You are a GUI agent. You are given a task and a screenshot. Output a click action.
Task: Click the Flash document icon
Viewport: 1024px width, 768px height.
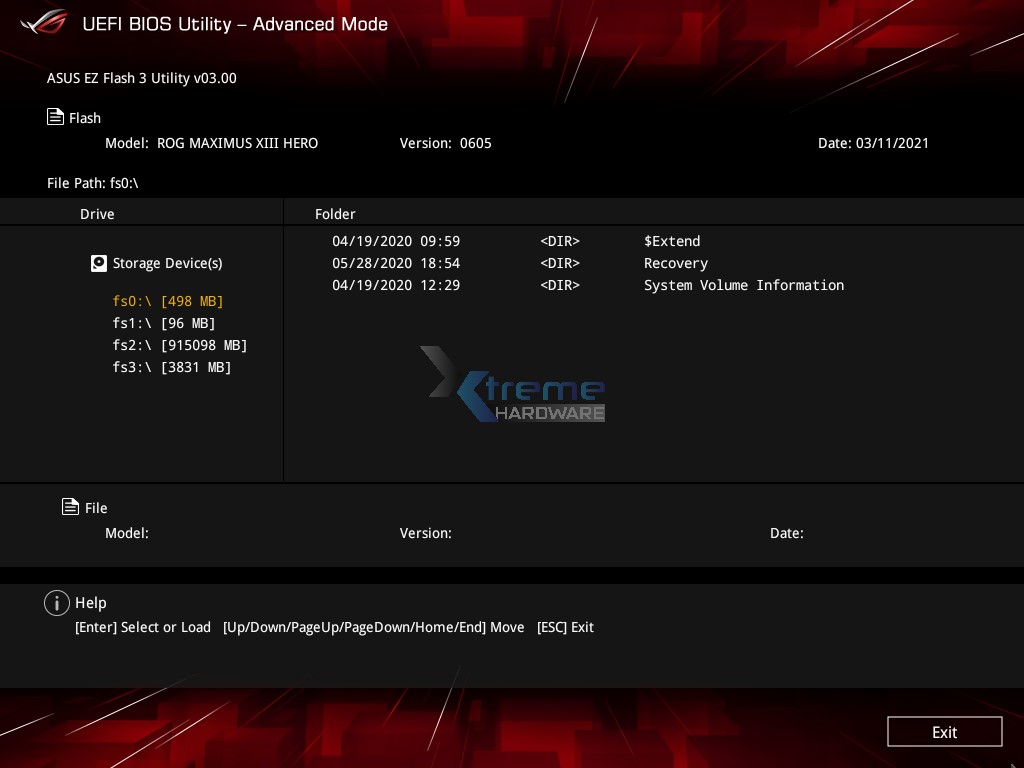point(55,116)
